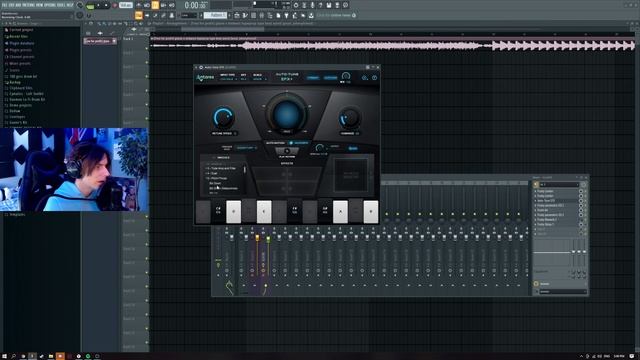Image resolution: width=640 pixels, height=360 pixels.
Task: Click the Humanize knob in Auto-Tune
Action: point(349,118)
